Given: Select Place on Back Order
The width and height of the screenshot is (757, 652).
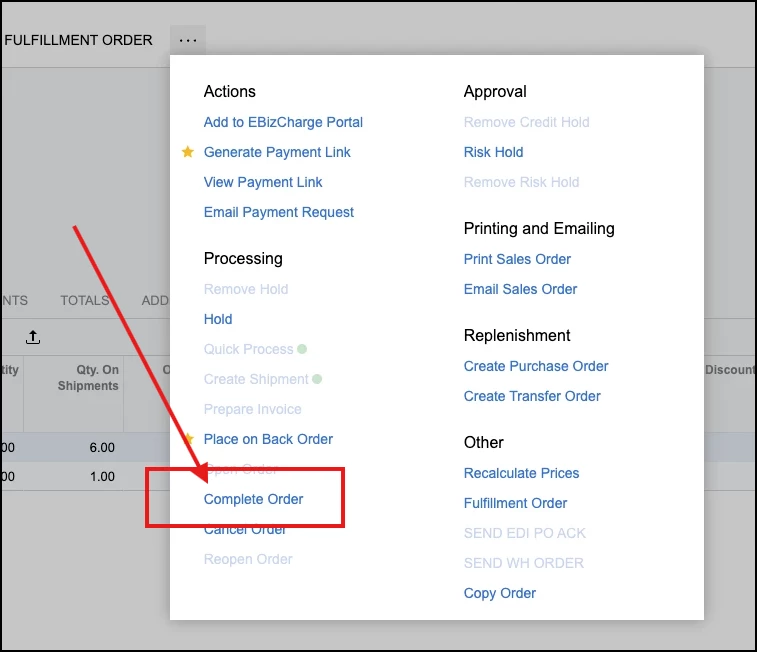Looking at the screenshot, I should click(x=268, y=439).
